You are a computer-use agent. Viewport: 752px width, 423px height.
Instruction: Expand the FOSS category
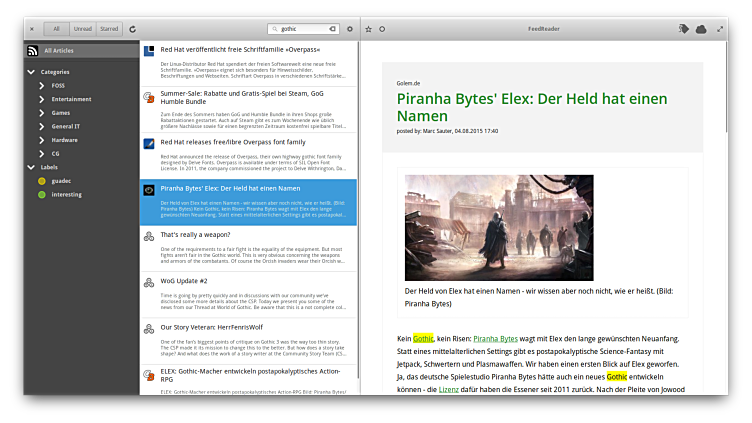point(41,85)
